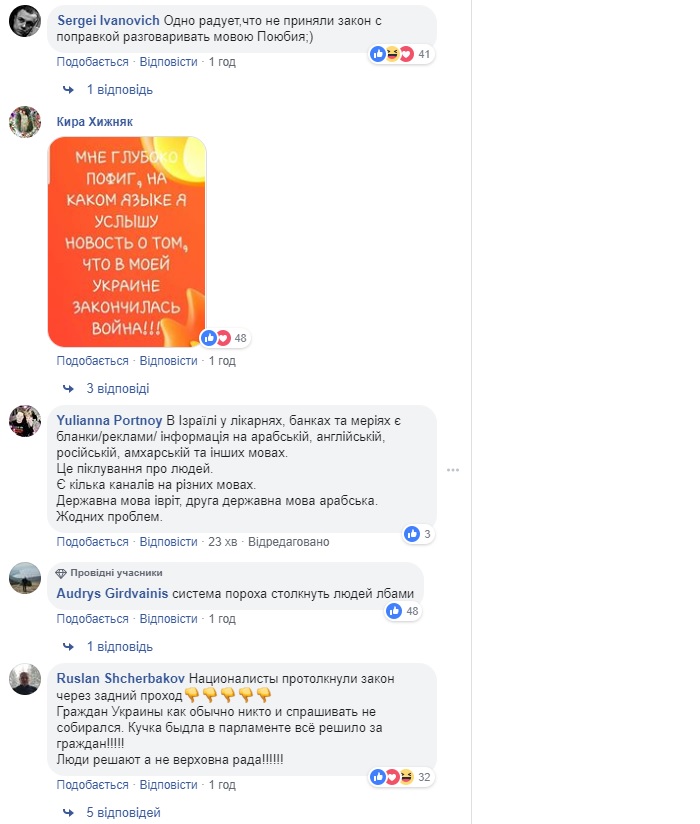Screen dimensions: 700x824
Task: Open Sergei Ivanovich's profile picture
Action: pos(25,21)
